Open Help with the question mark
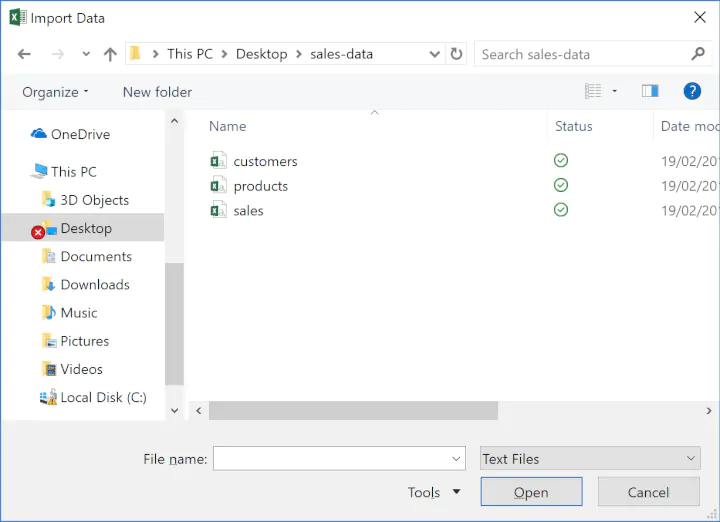This screenshot has height=522, width=720. coord(692,91)
